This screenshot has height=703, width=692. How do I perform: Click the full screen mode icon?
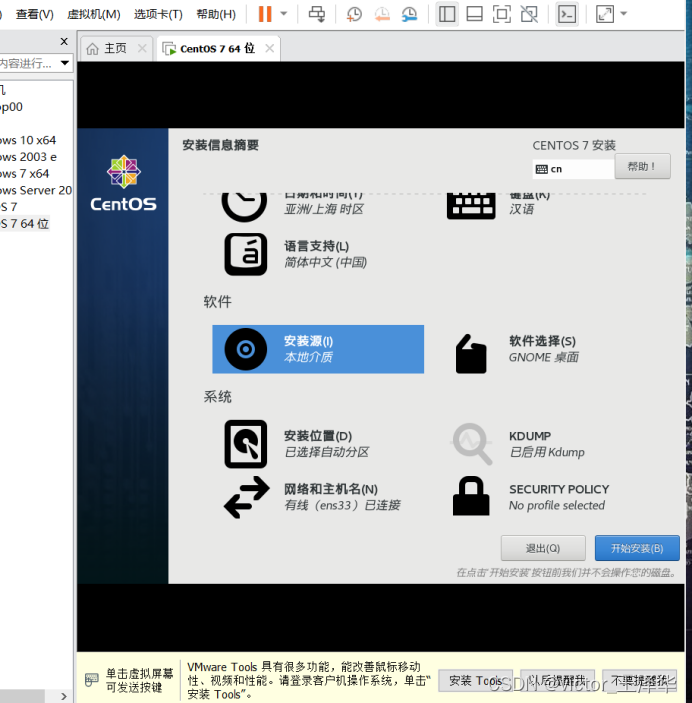[x=501, y=14]
